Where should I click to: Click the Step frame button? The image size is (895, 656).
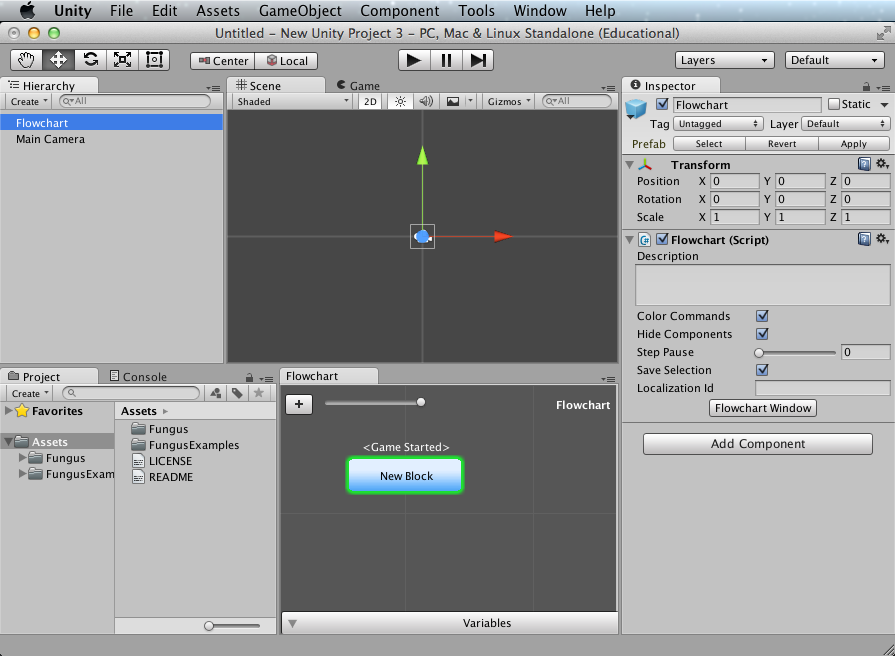click(478, 60)
